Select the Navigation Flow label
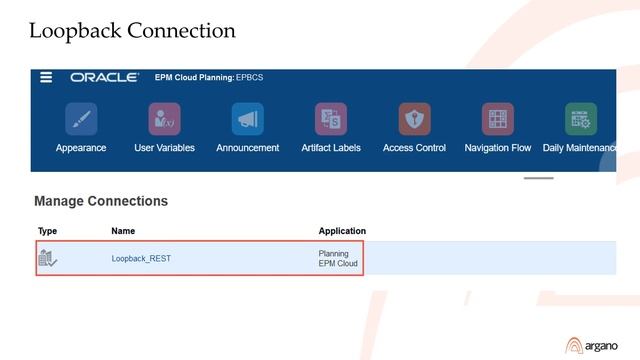The height and width of the screenshot is (360, 640). (x=498, y=148)
